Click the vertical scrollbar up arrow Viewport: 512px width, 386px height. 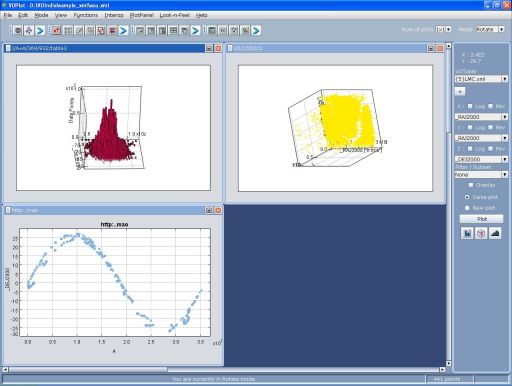click(x=449, y=46)
